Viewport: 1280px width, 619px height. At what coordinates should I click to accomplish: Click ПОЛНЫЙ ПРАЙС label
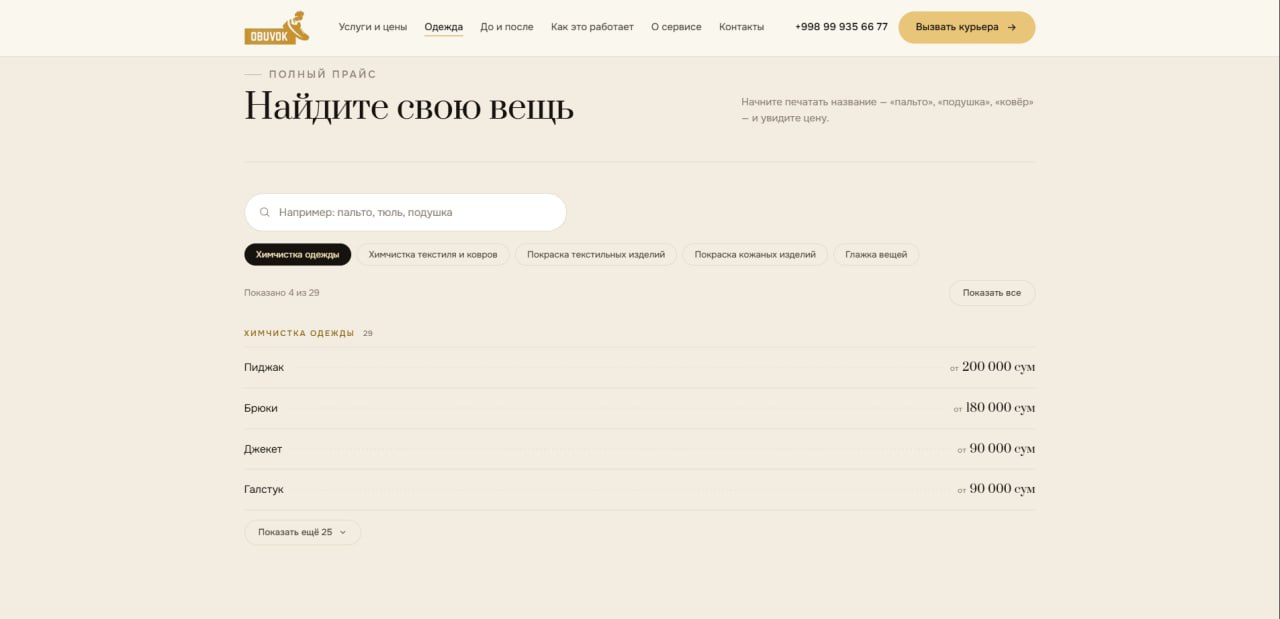coord(323,74)
